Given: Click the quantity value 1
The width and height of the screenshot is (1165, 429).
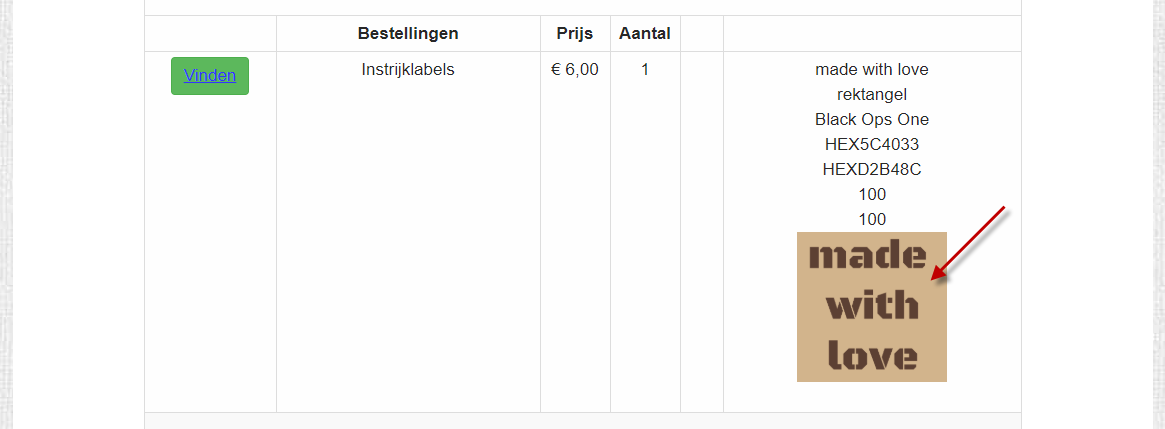Looking at the screenshot, I should [645, 70].
